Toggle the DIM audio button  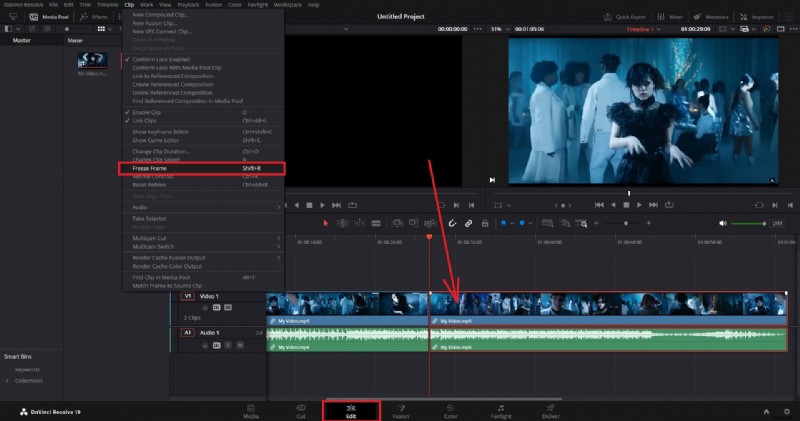(x=777, y=223)
